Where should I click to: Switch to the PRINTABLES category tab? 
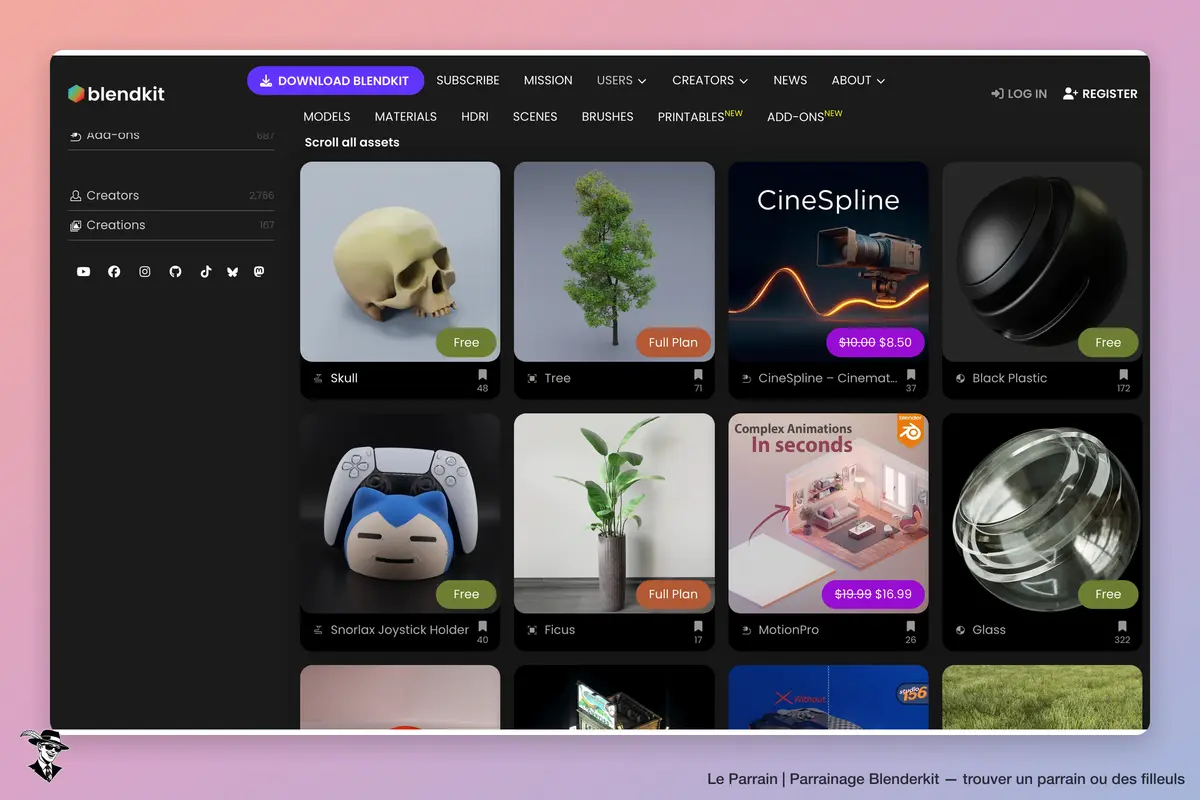pyautogui.click(x=700, y=116)
